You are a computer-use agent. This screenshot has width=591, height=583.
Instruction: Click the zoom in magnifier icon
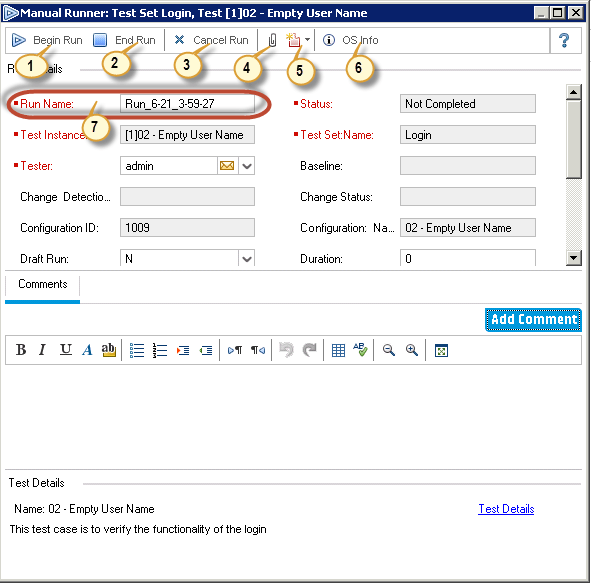[412, 350]
